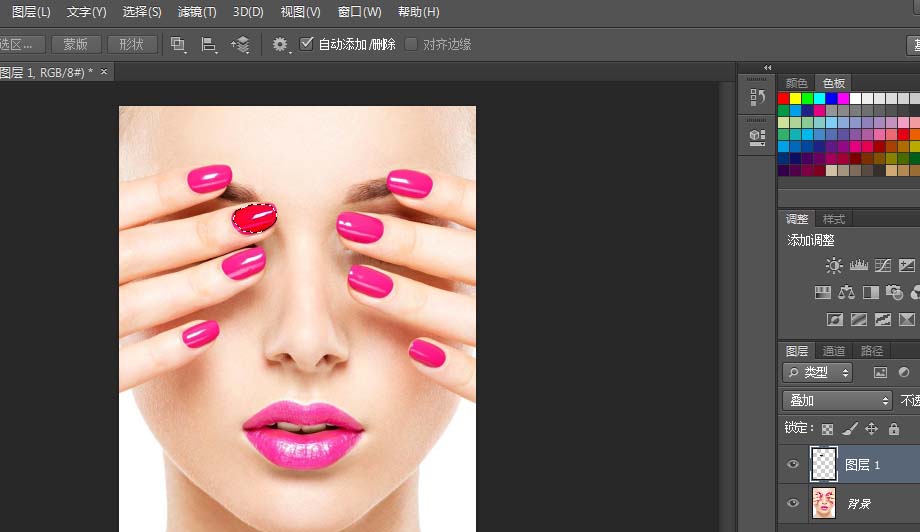Add a Photo Filter adjustment
This screenshot has width=920, height=532.
point(894,292)
